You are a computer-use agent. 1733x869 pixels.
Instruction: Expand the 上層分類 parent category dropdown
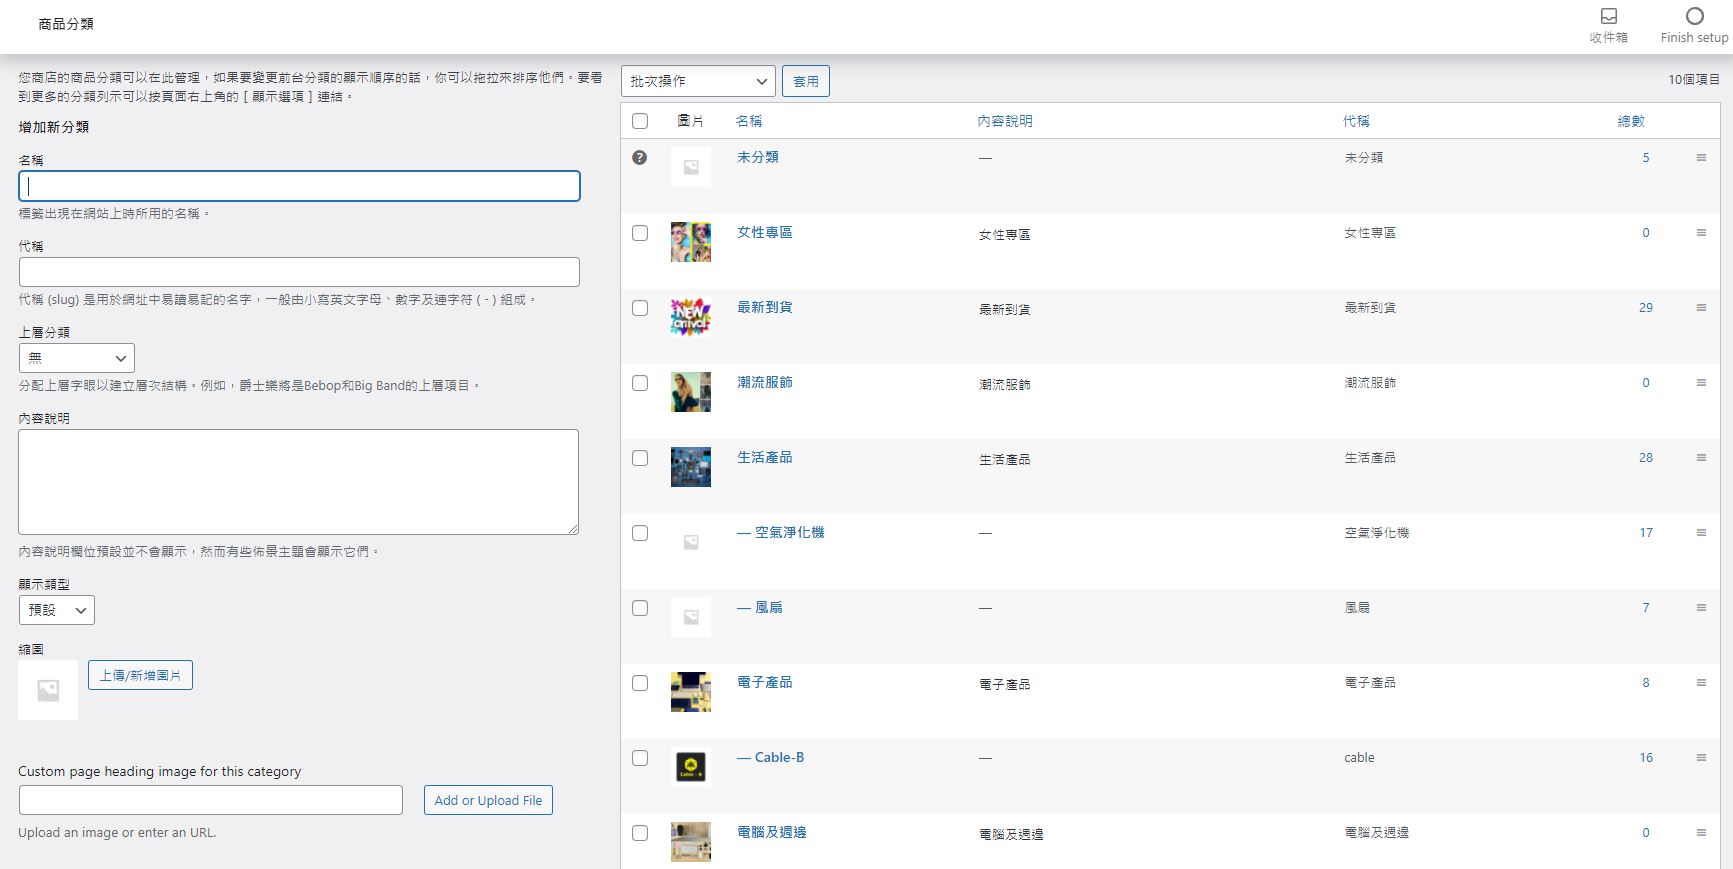77,358
